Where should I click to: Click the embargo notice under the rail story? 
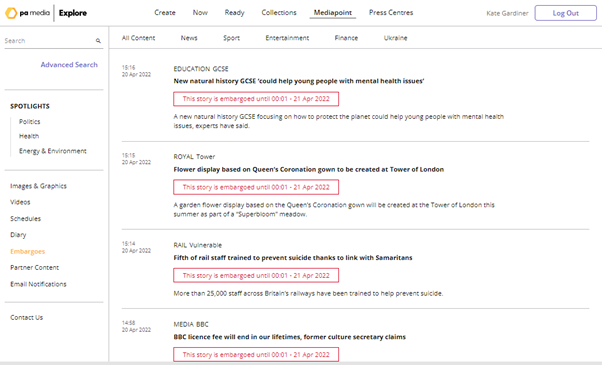point(256,276)
